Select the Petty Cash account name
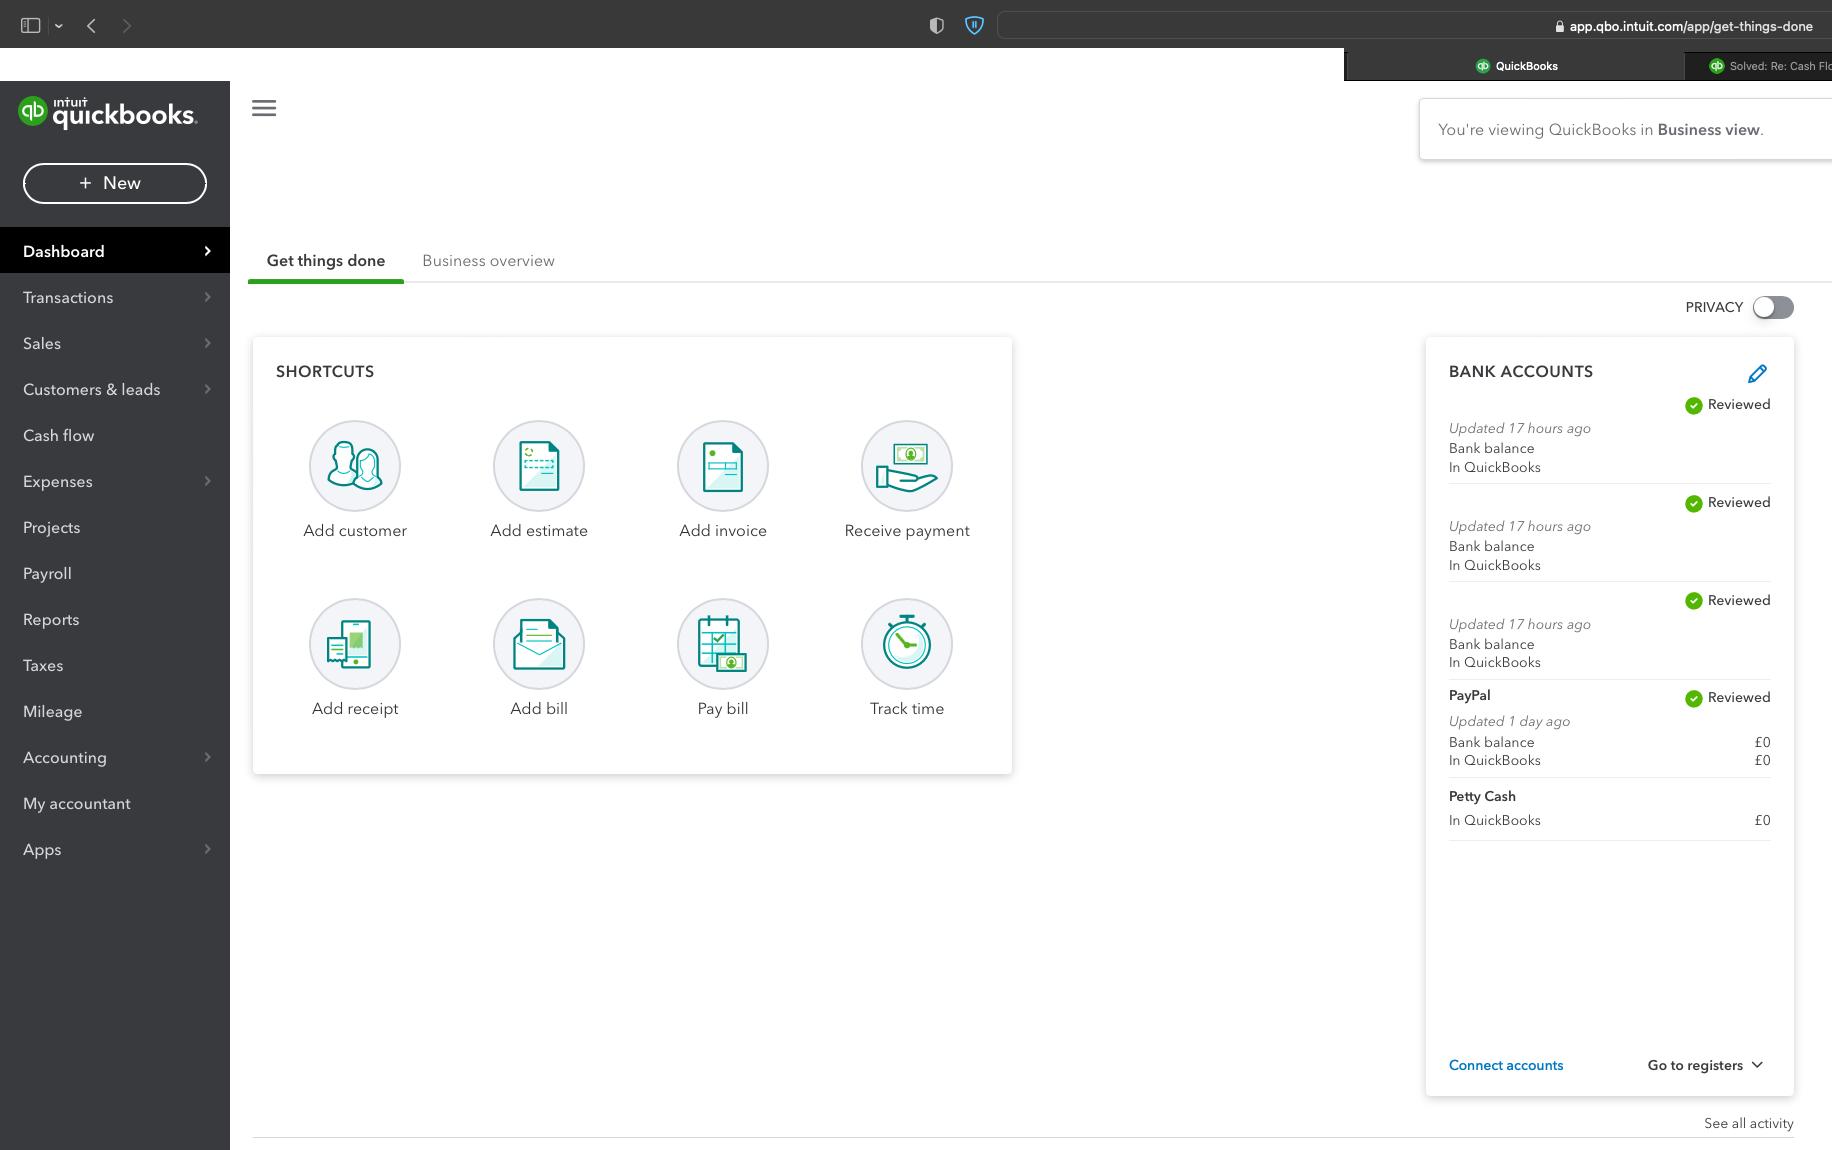 point(1482,796)
